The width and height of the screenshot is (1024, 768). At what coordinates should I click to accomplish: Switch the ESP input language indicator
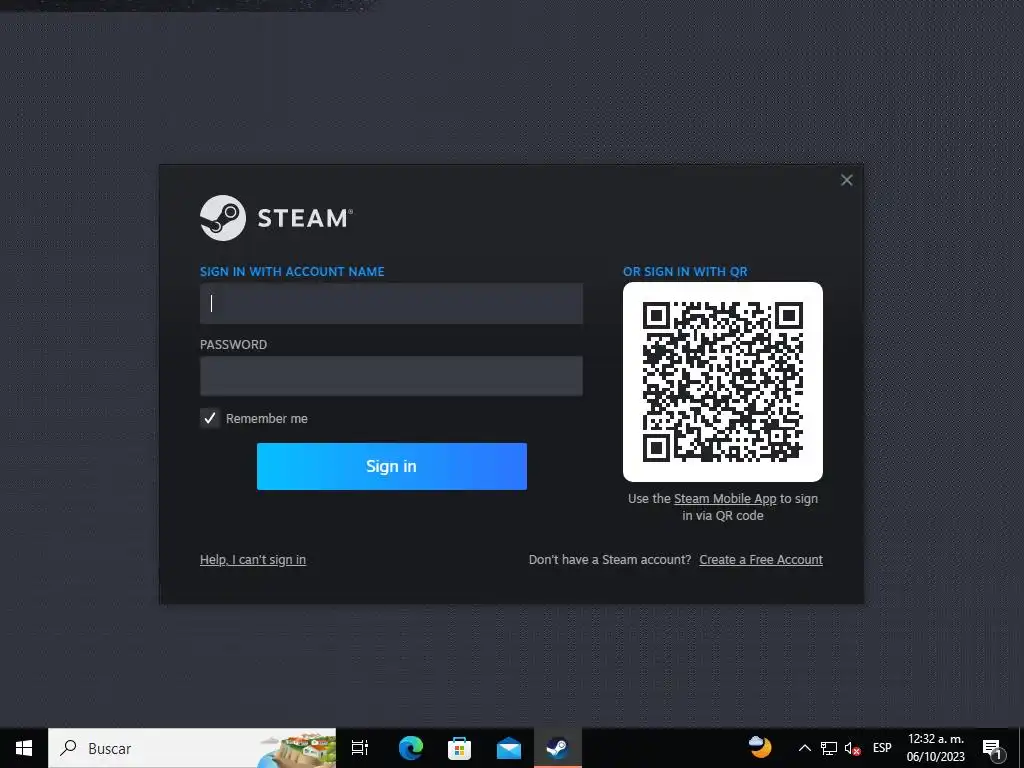[x=882, y=748]
